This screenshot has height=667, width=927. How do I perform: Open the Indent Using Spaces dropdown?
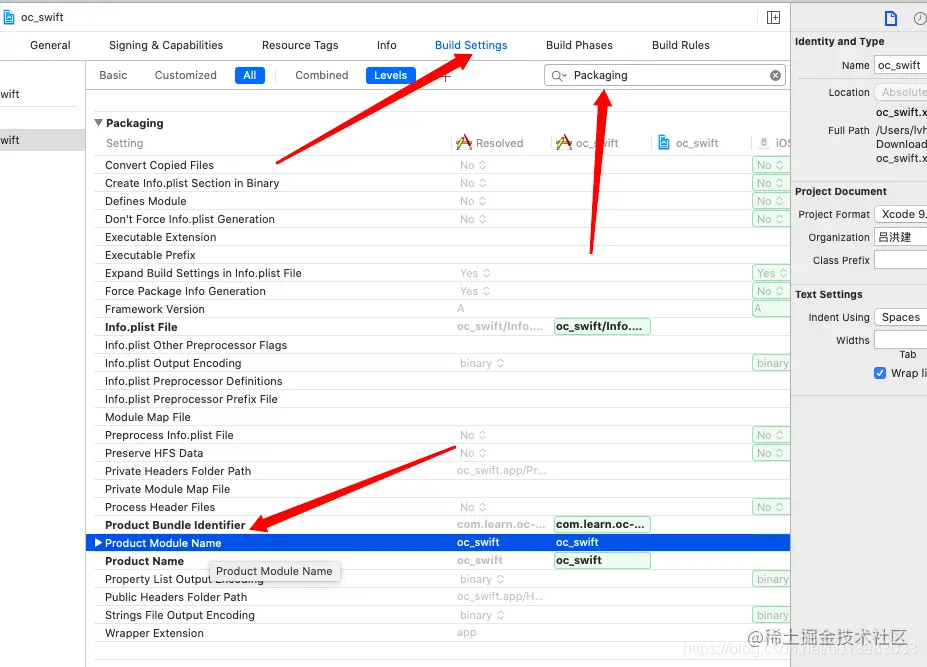point(900,317)
